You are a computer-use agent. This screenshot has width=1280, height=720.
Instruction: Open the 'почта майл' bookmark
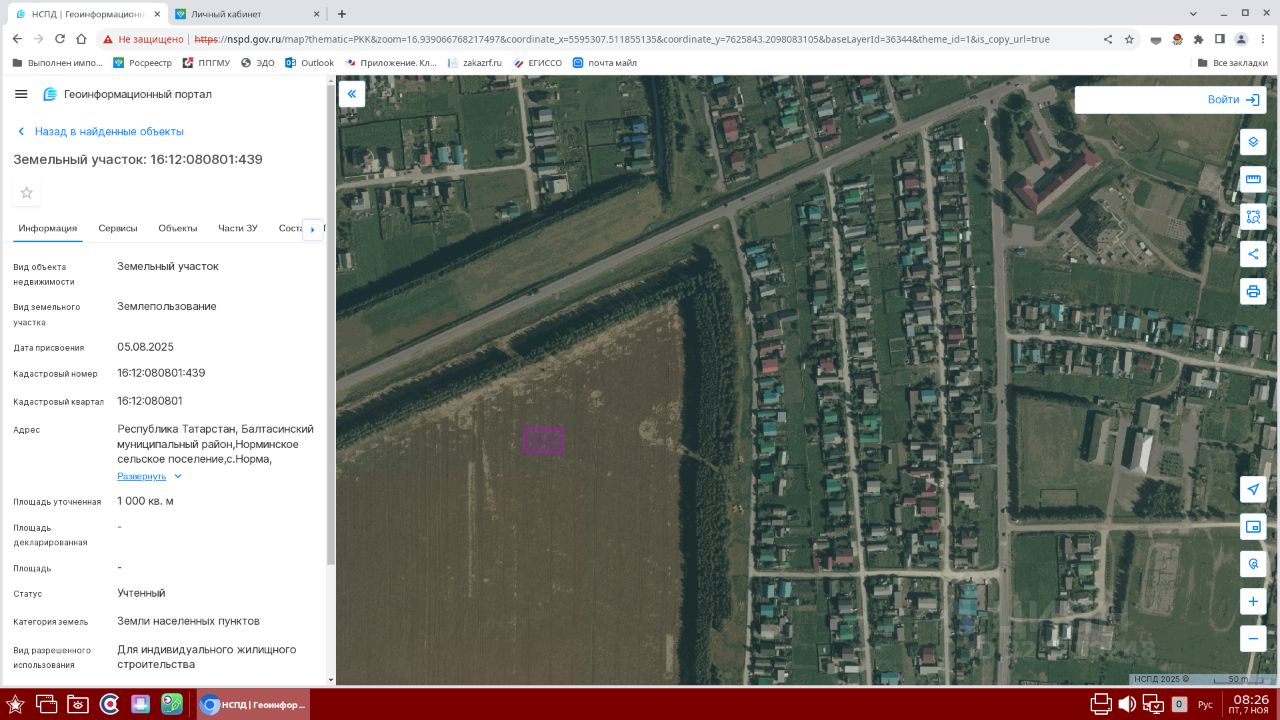tap(605, 63)
